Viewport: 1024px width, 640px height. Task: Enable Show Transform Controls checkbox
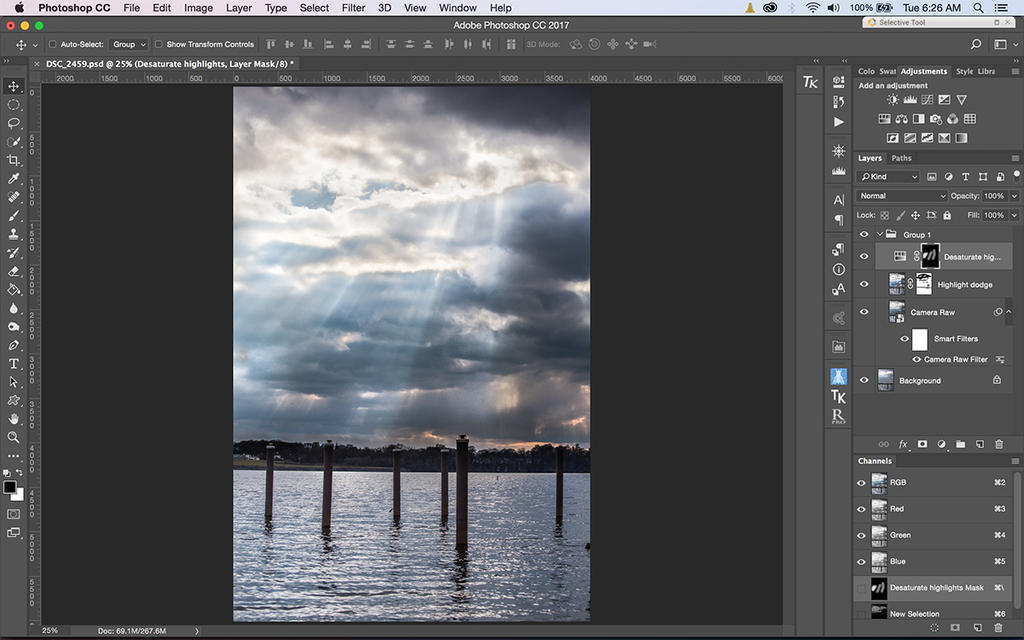click(158, 45)
